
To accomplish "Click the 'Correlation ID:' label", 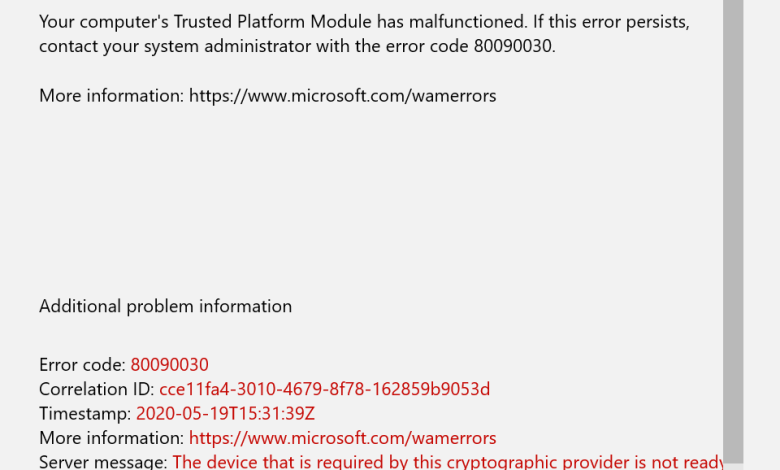I will coord(97,389).
